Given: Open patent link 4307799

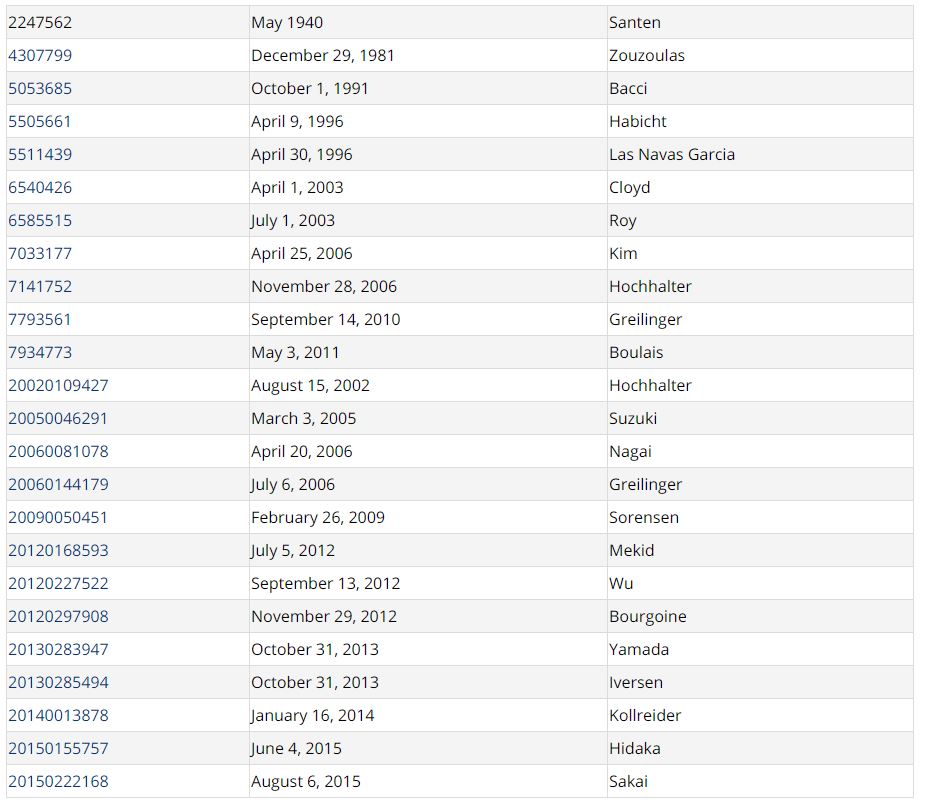Looking at the screenshot, I should tap(40, 56).
